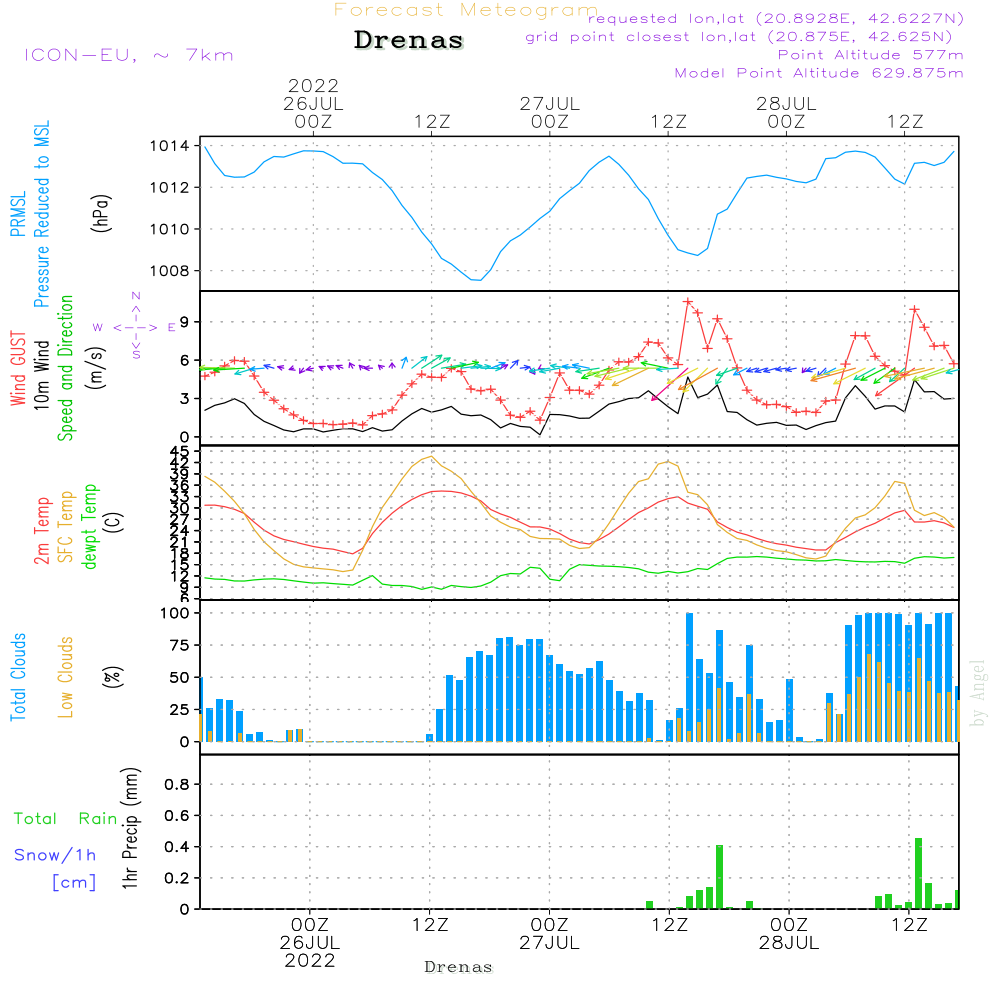Click the "Forecast Meteogram" heading
1000x1000 pixels.
tap(466, 10)
